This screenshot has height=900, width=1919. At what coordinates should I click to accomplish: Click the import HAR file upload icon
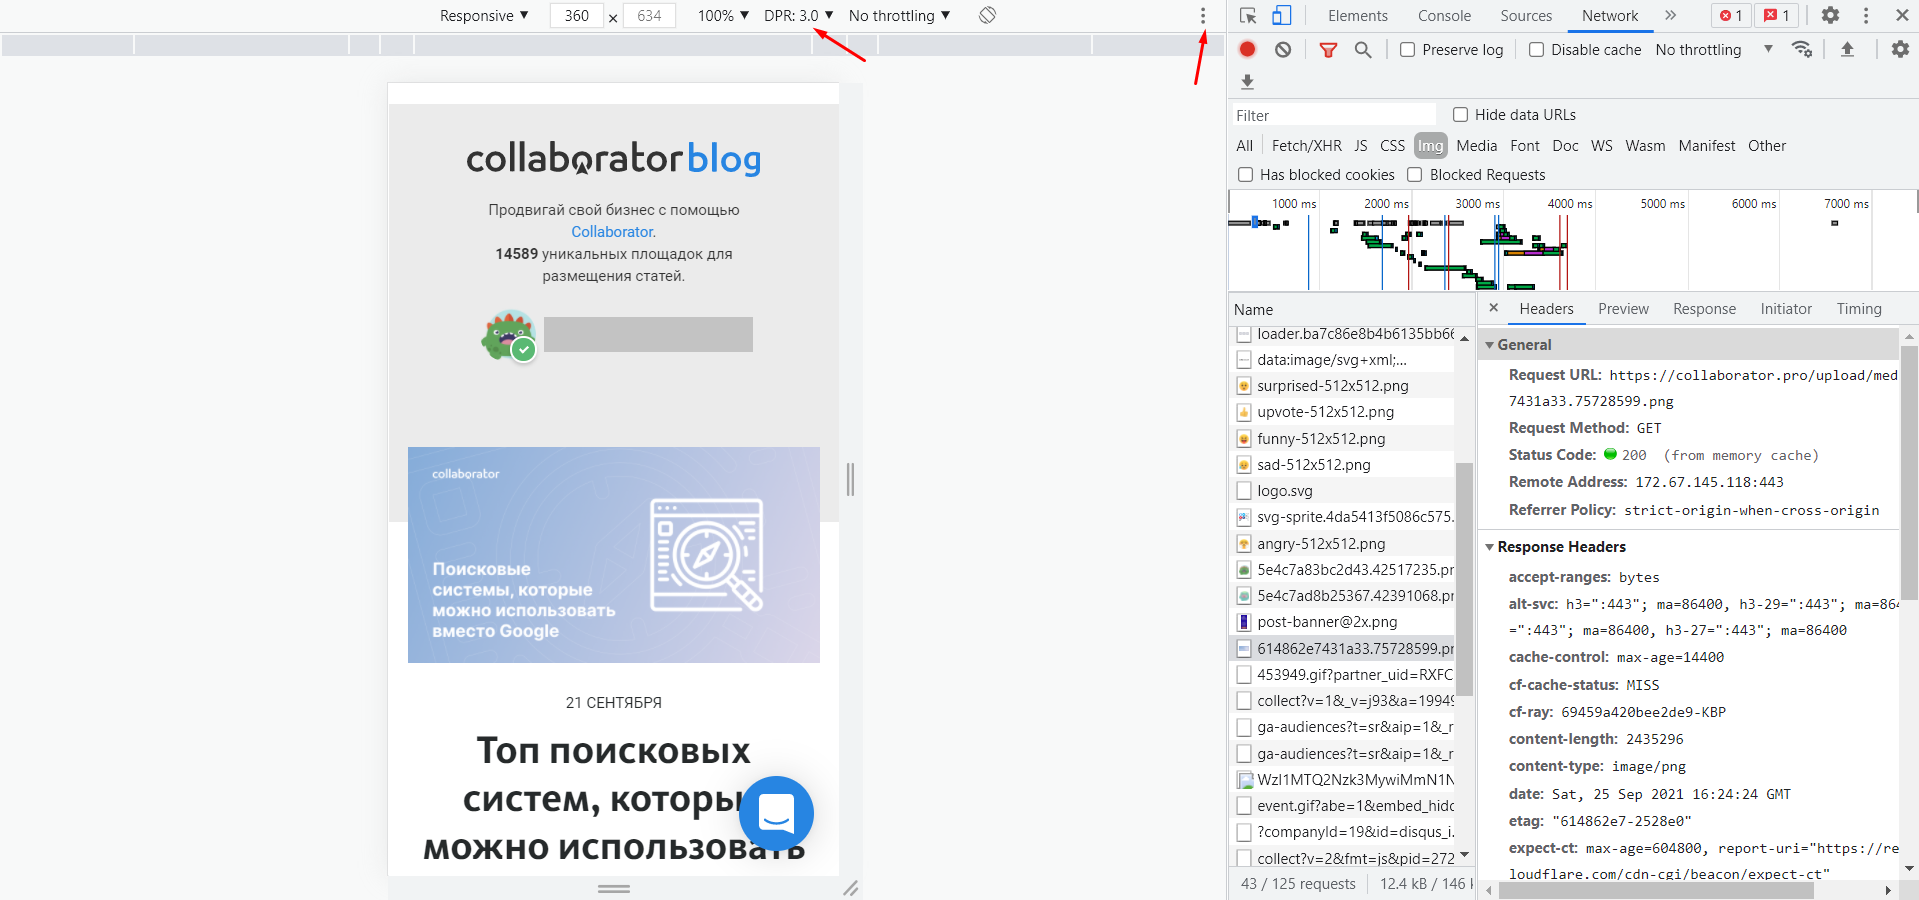point(1847,50)
